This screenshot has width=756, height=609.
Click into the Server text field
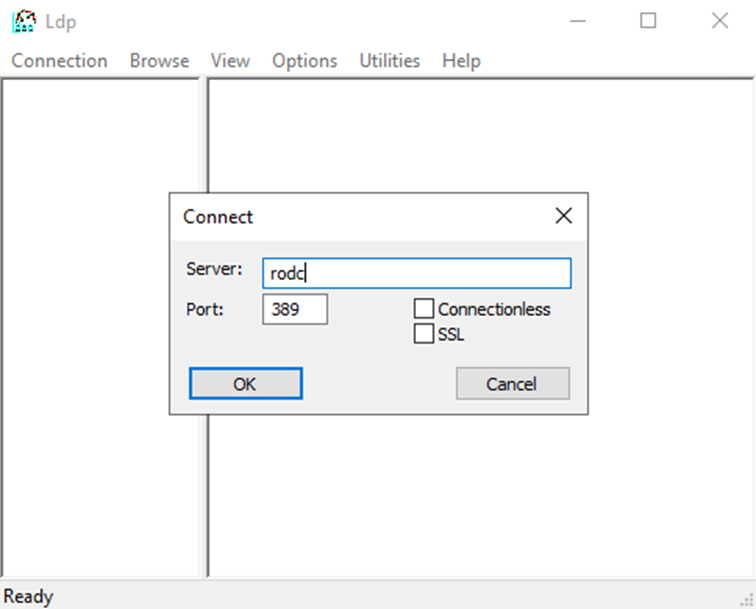click(x=416, y=274)
